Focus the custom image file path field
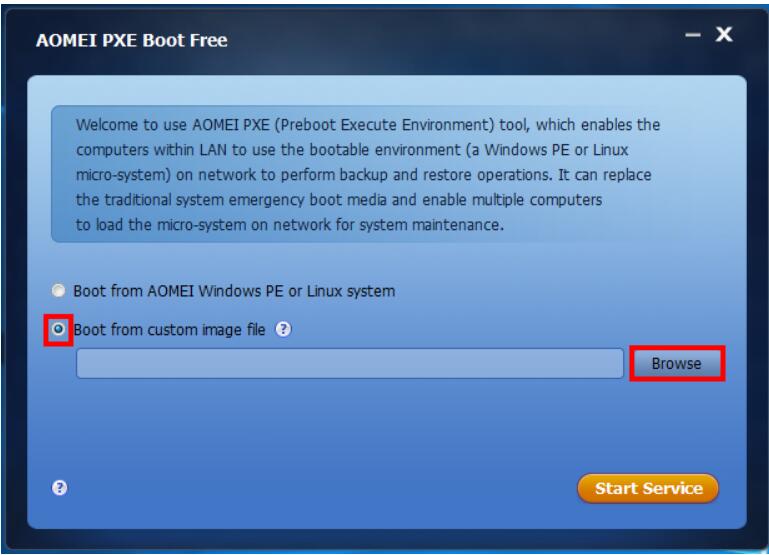Screen dimensions: 769x555 click(x=350, y=363)
